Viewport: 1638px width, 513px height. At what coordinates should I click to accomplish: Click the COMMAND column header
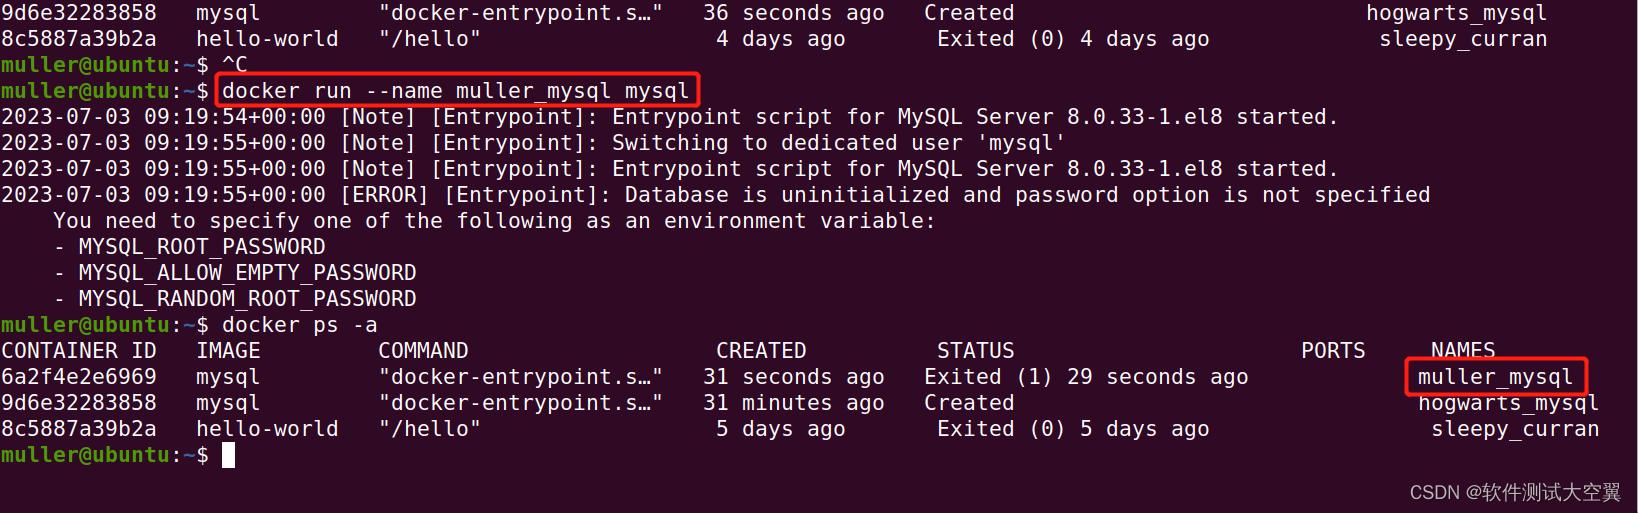point(423,351)
